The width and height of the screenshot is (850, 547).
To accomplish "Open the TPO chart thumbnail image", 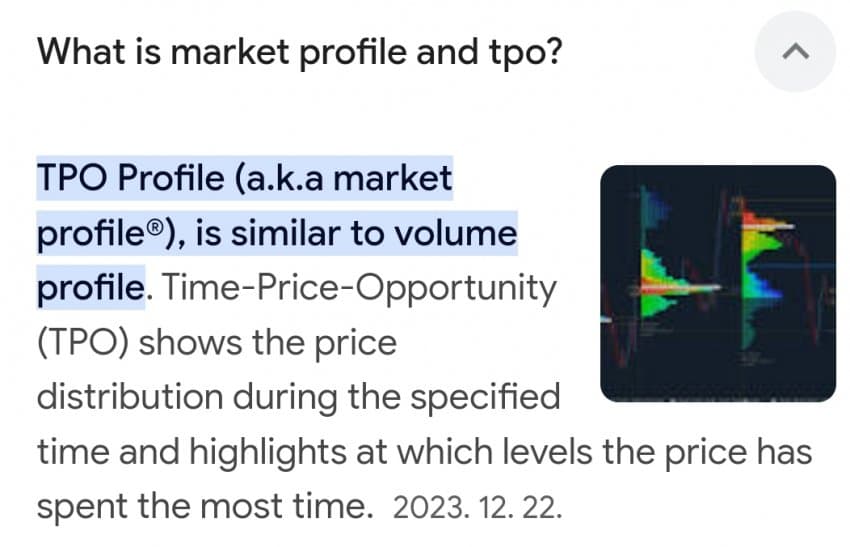I will (717, 283).
